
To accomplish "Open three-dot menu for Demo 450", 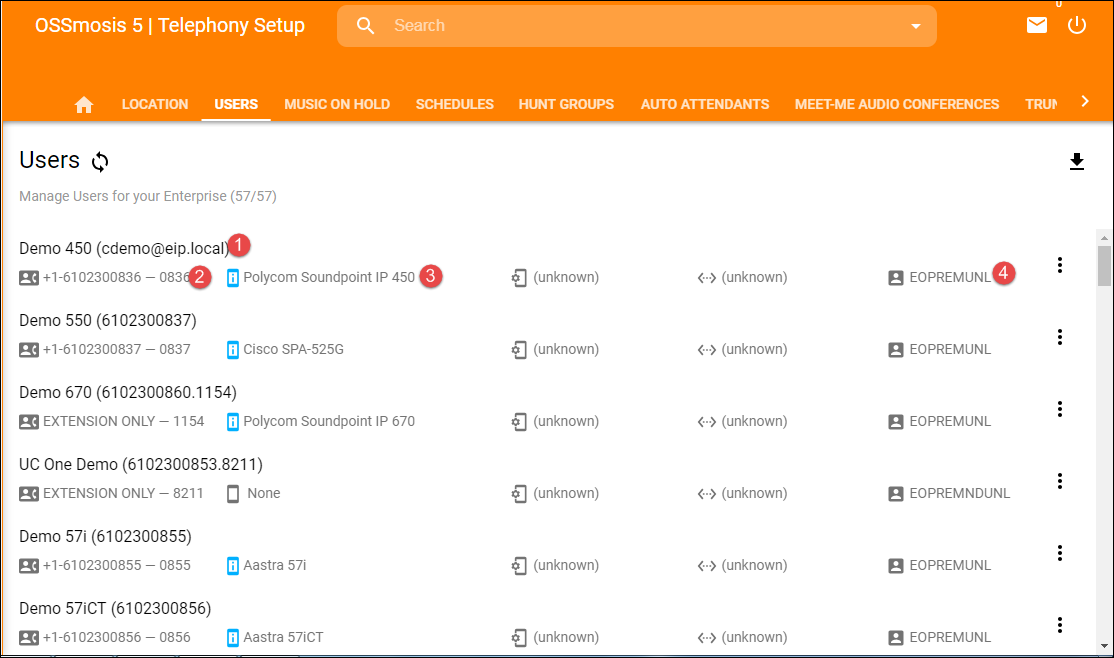I will pyautogui.click(x=1060, y=265).
